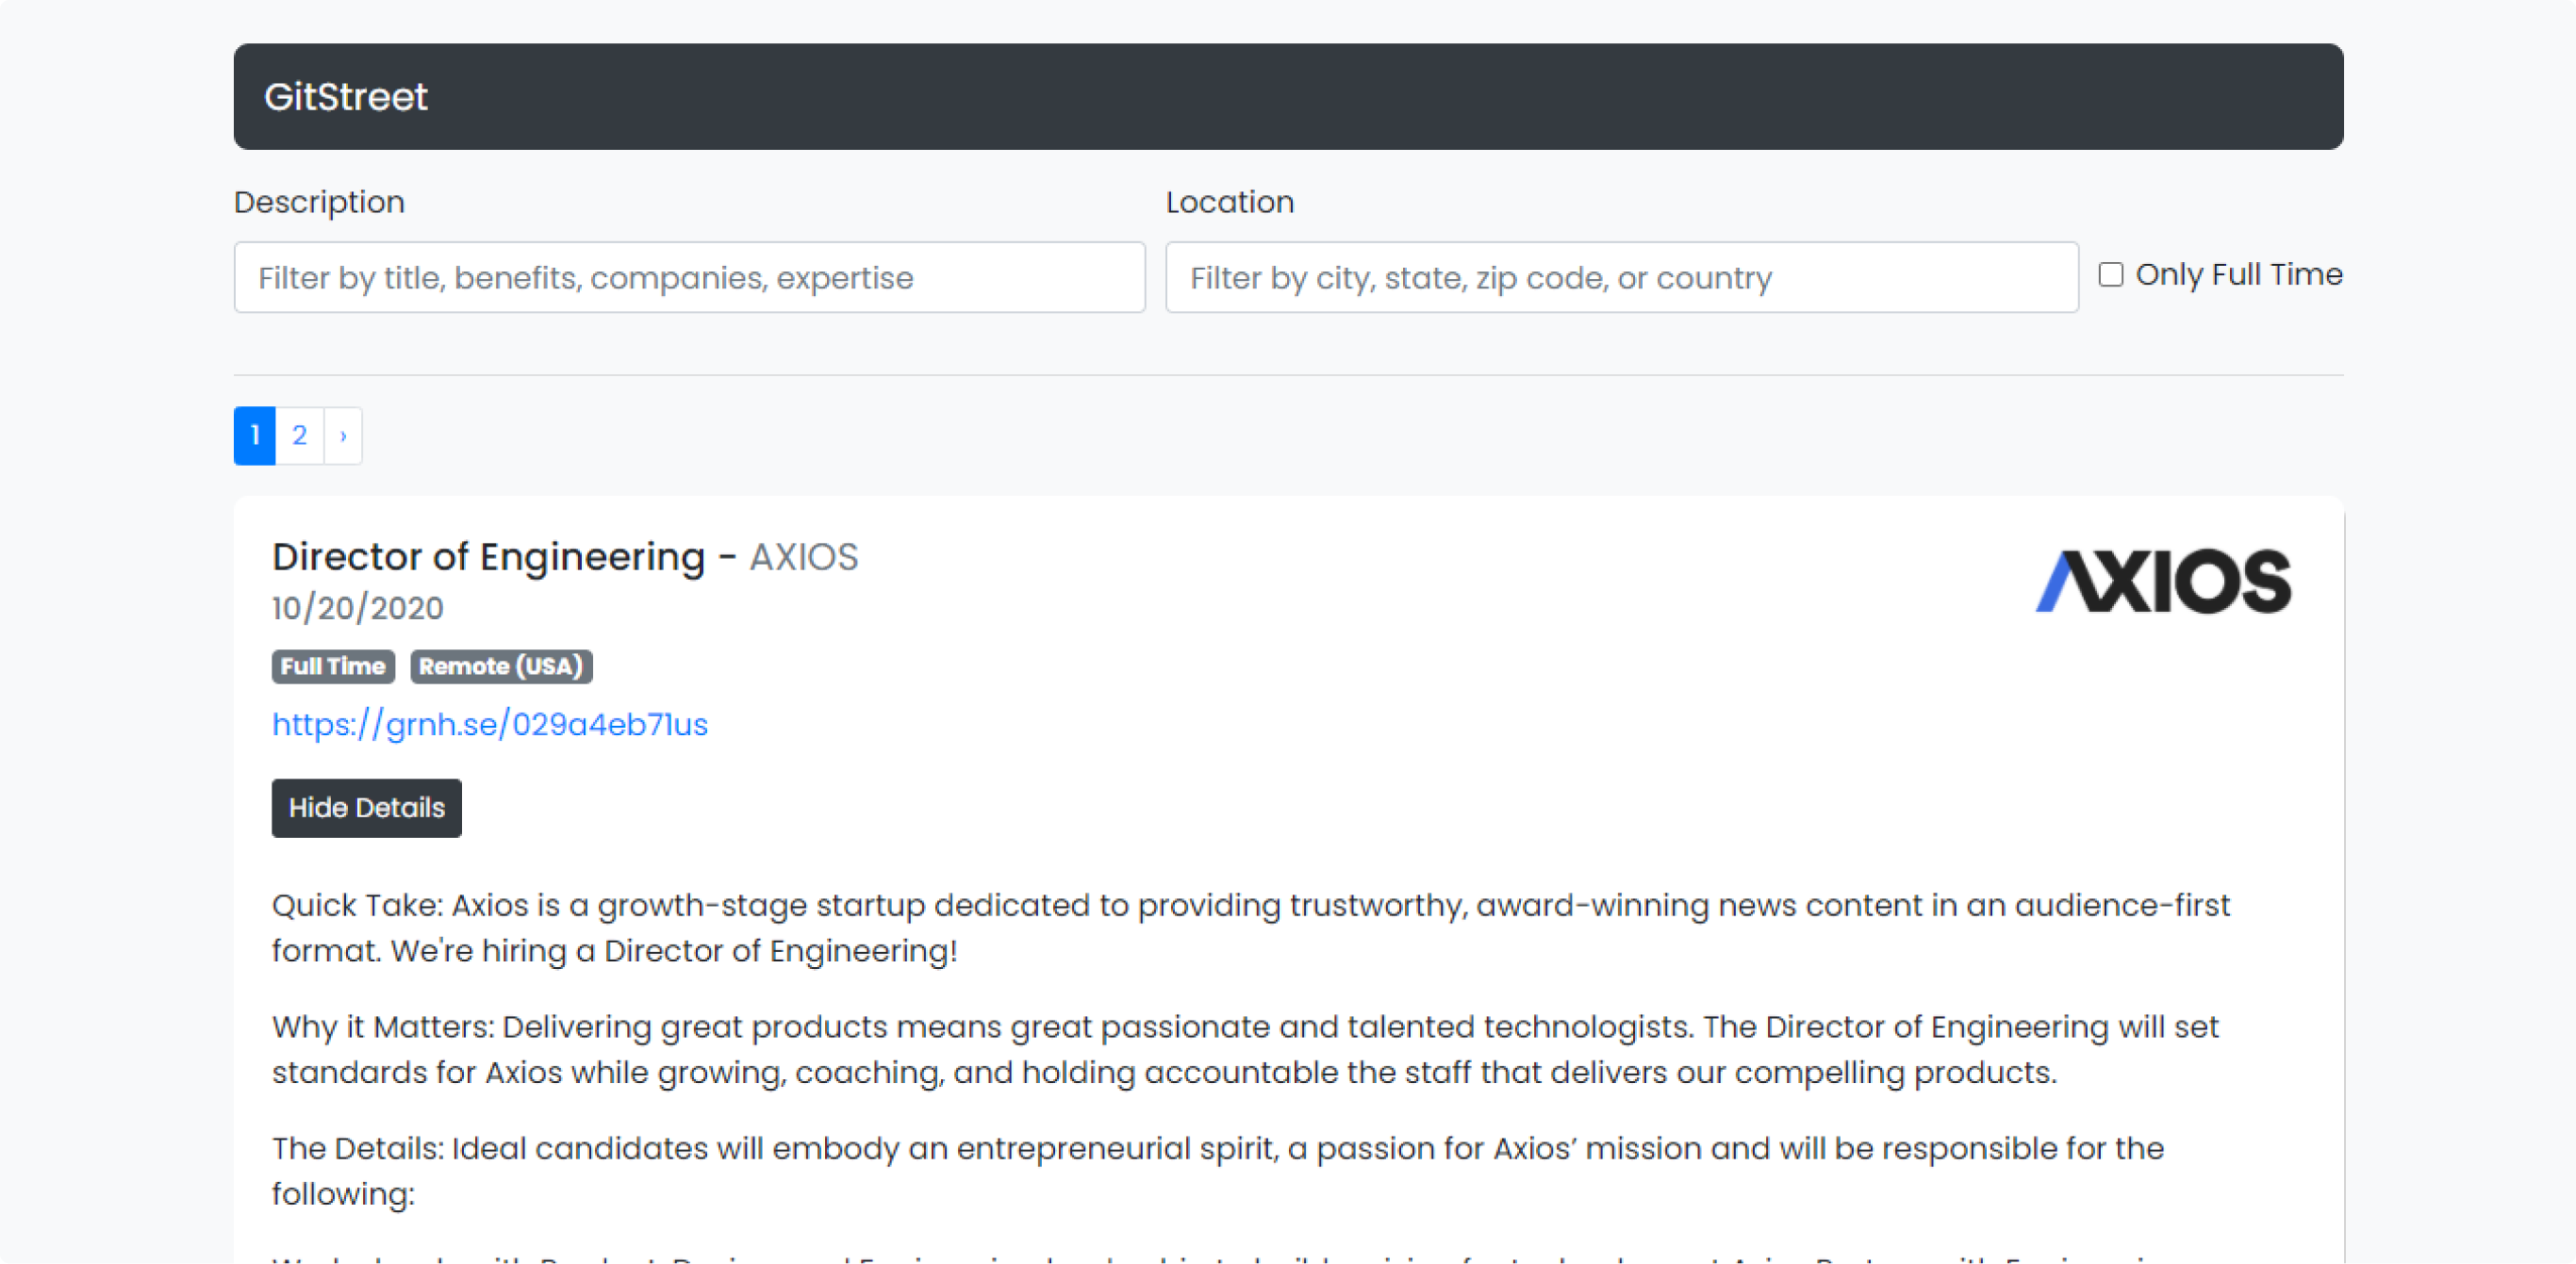Click the Director of Engineering job title
This screenshot has width=2576, height=1264.
[x=488, y=556]
